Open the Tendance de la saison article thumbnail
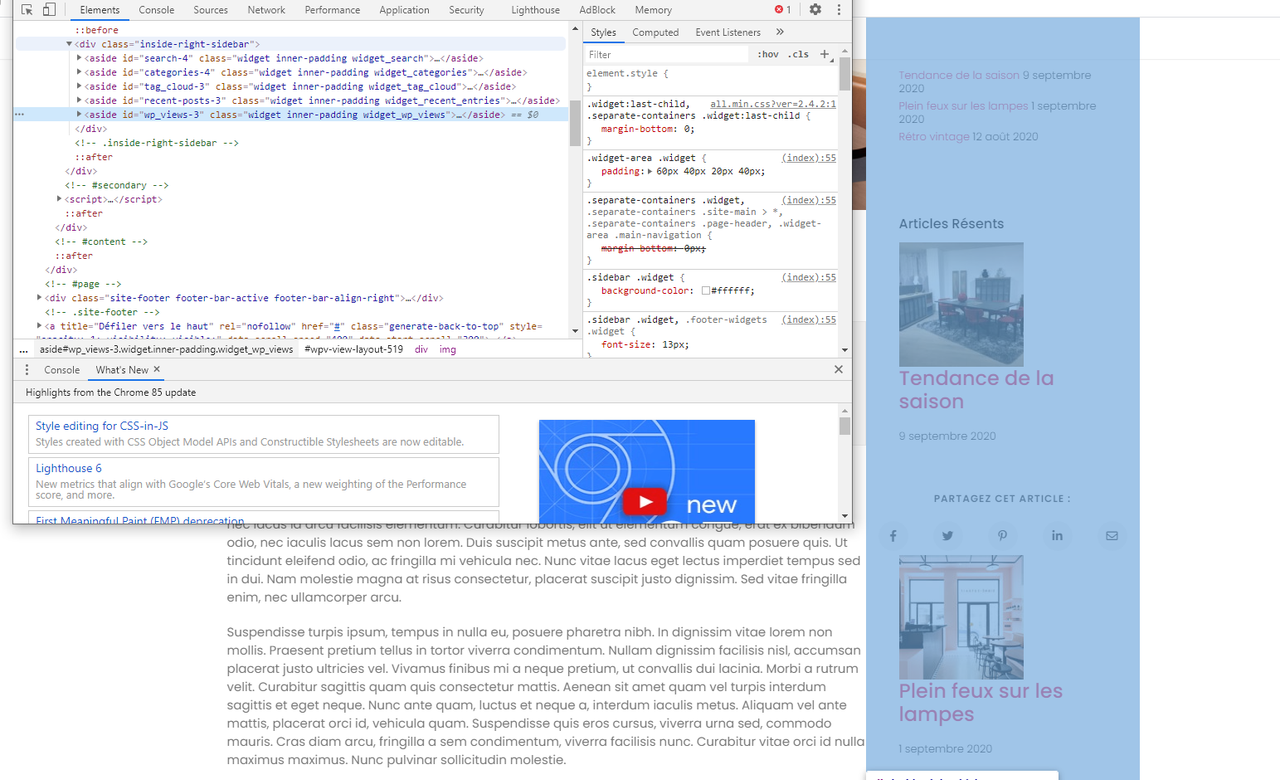 (x=961, y=304)
